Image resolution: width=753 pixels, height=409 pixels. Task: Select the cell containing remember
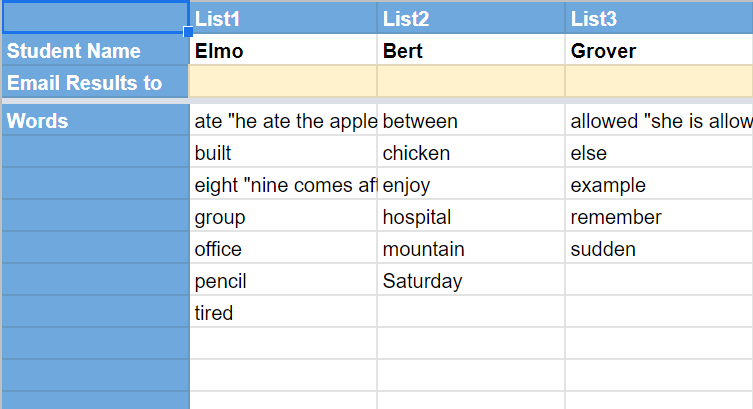[658, 217]
